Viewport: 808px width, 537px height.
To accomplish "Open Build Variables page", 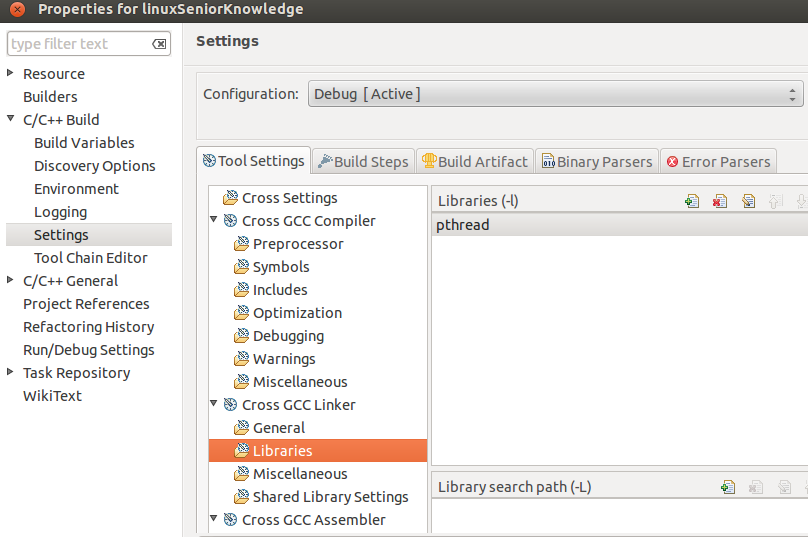I will [84, 143].
